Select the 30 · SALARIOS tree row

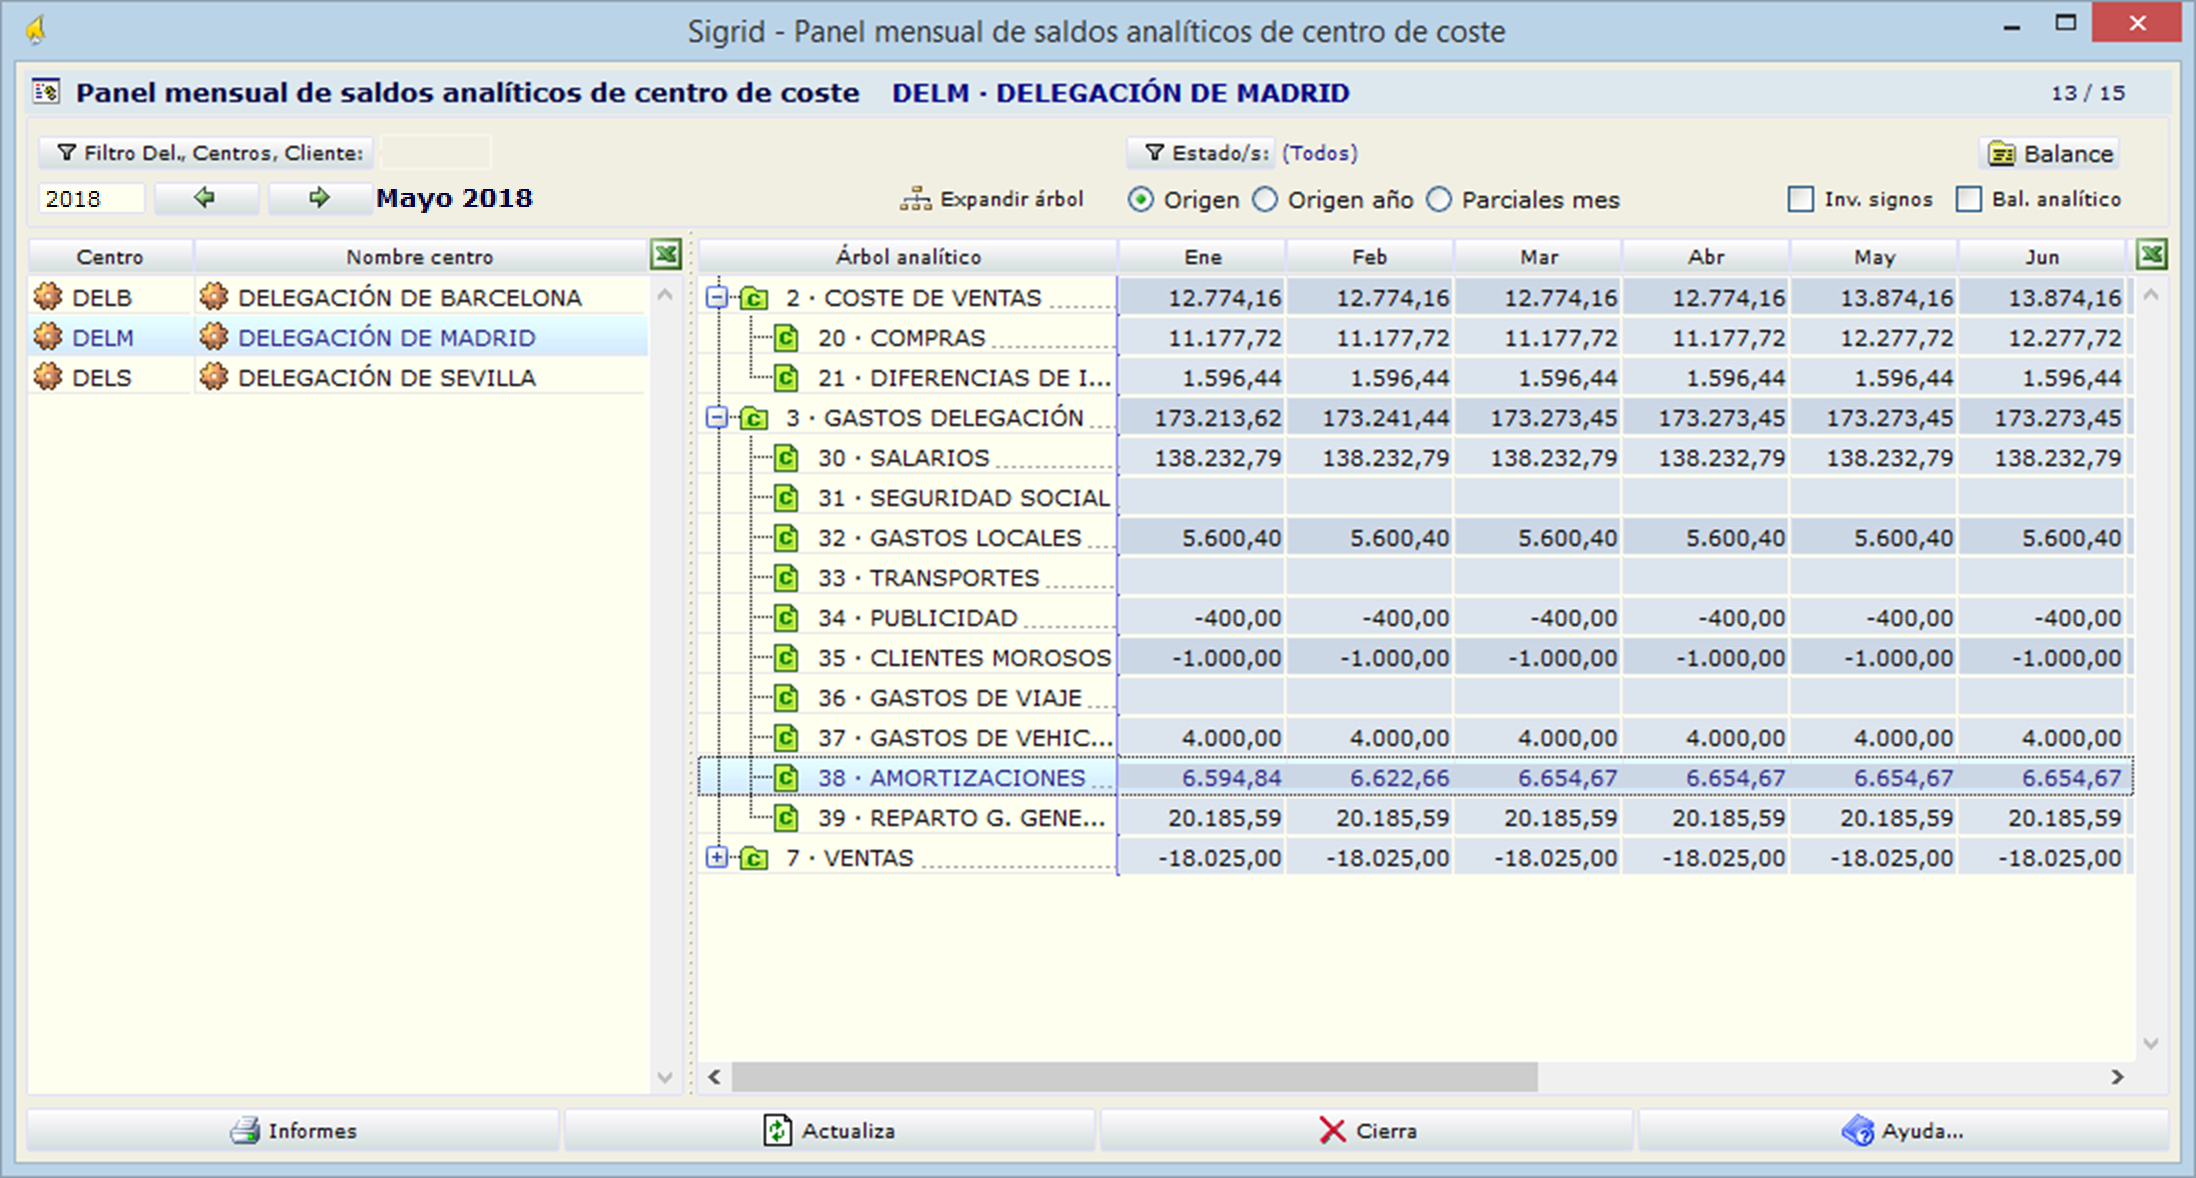tap(1416, 458)
